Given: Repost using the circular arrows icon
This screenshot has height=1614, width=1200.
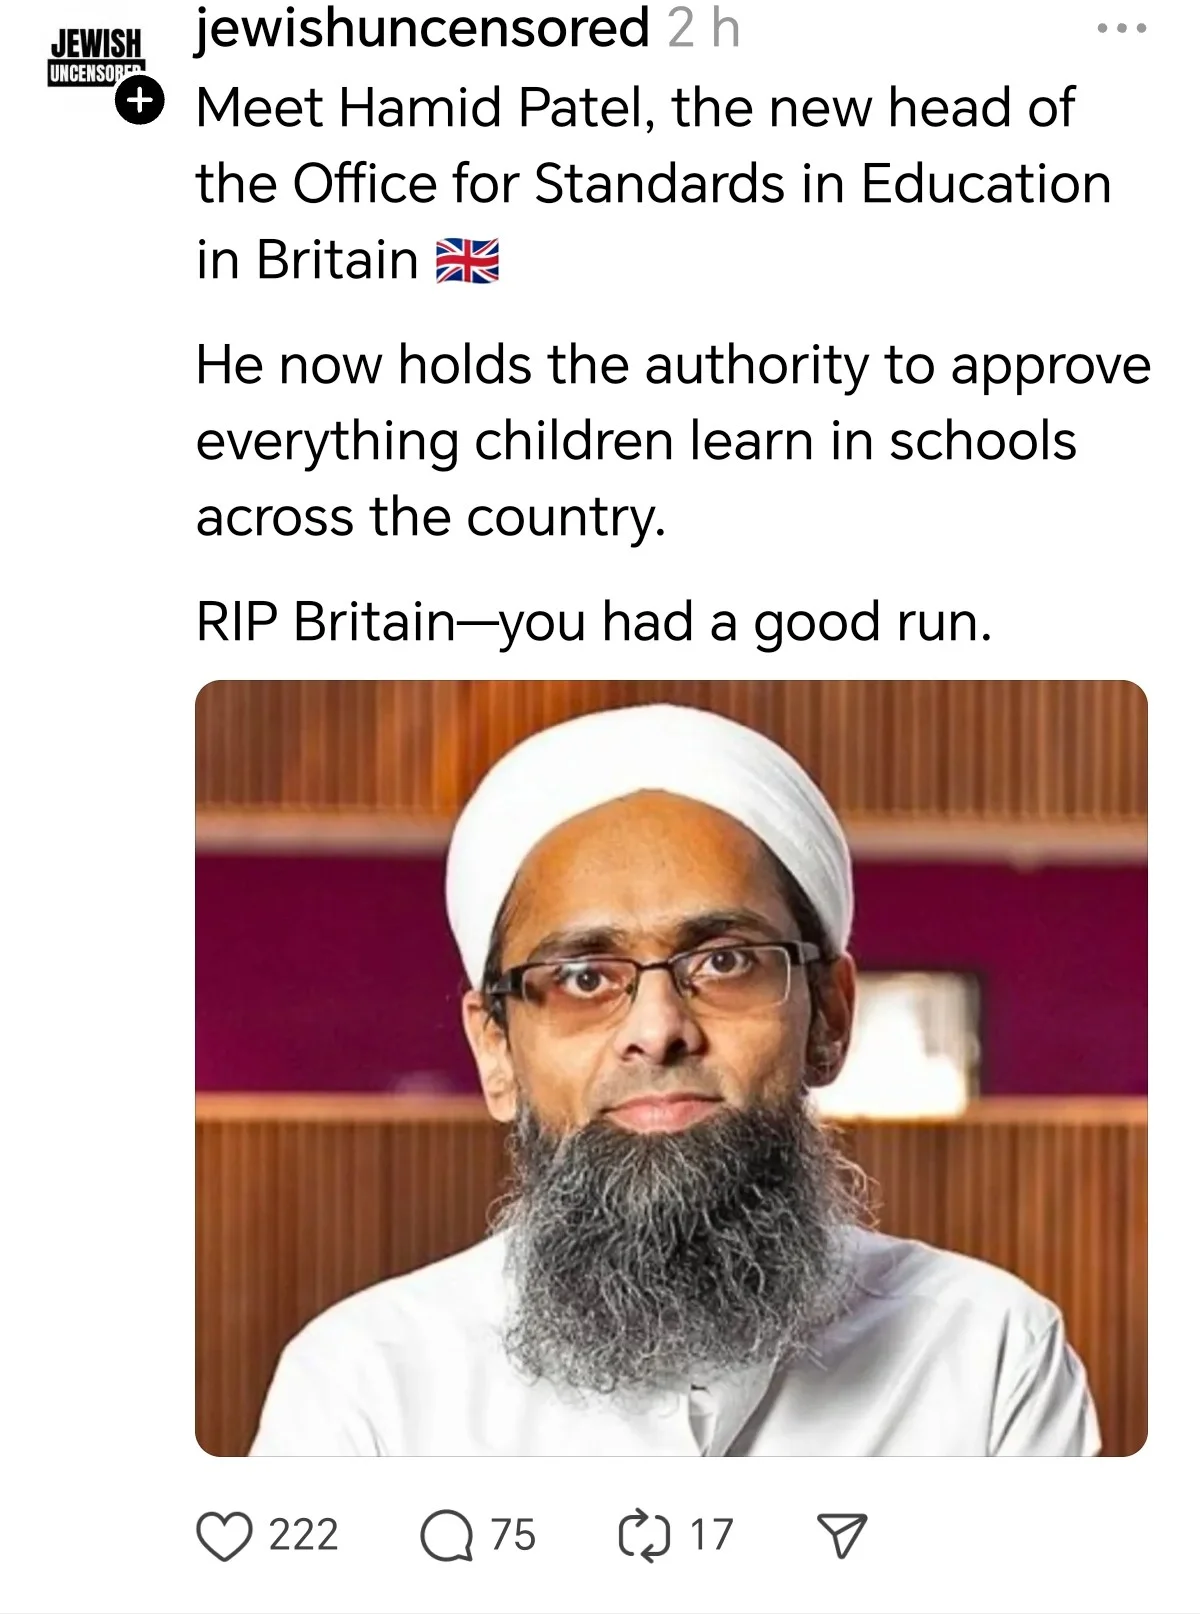Looking at the screenshot, I should 645,1537.
